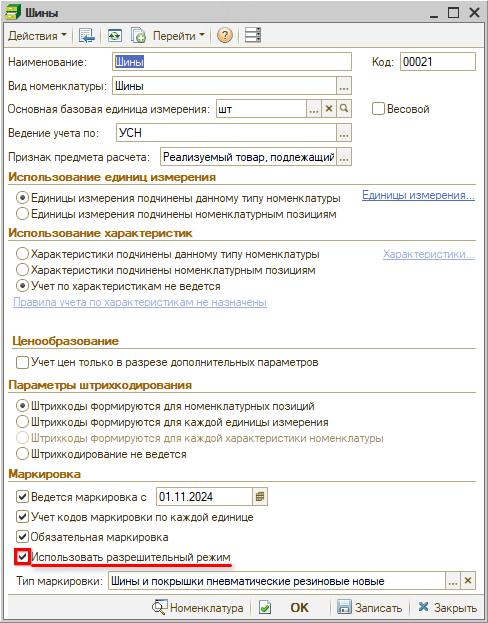
Task: Click the marking start date field
Action: [204, 497]
